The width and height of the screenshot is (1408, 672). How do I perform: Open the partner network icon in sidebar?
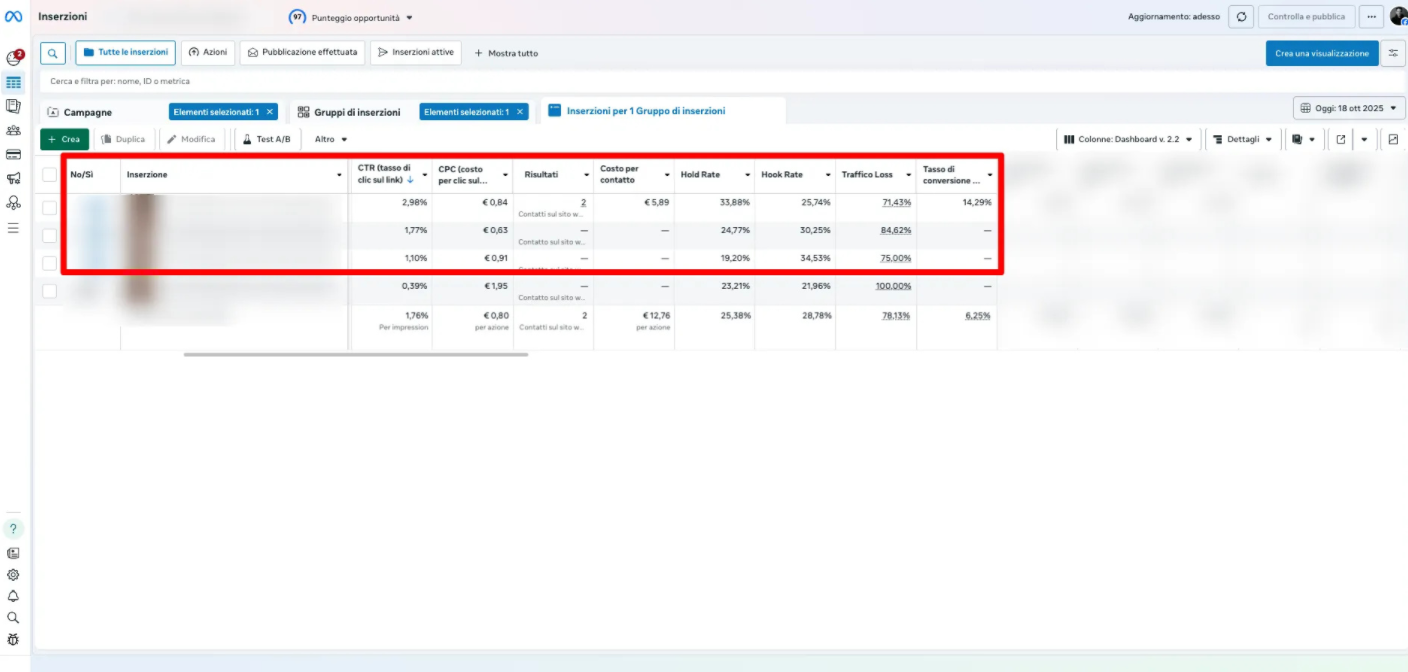13,203
